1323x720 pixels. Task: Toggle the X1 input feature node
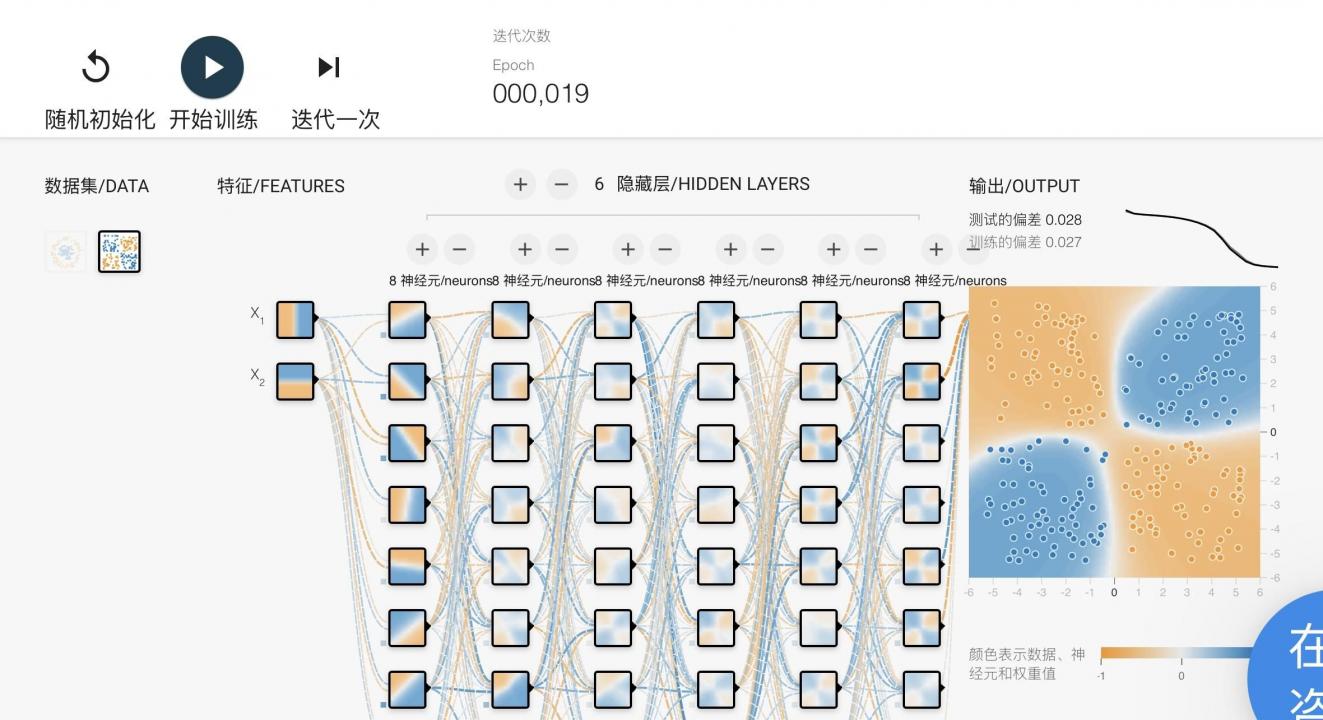pos(295,320)
